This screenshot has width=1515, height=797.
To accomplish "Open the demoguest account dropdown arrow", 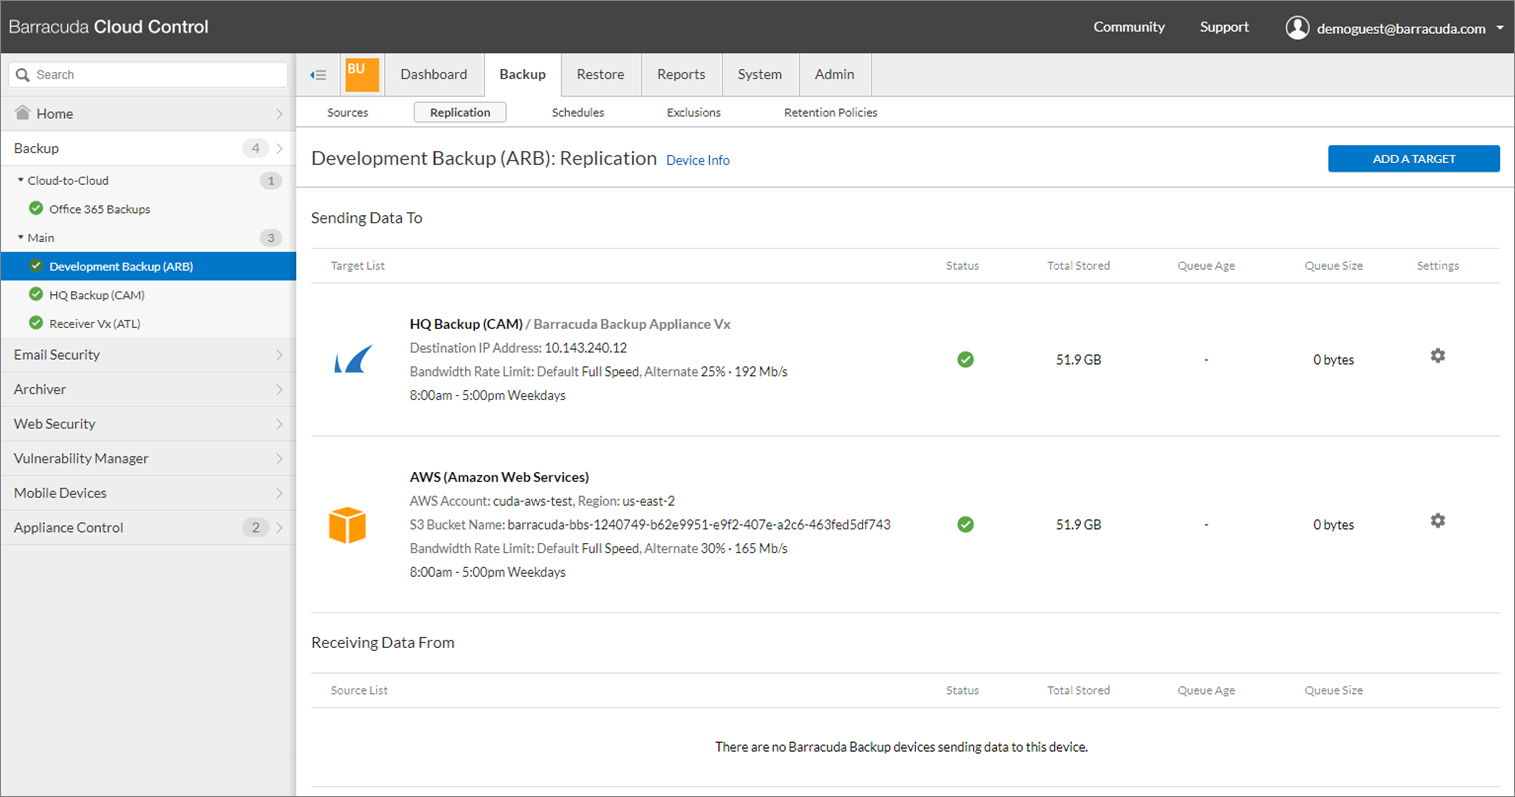I will (x=1500, y=28).
